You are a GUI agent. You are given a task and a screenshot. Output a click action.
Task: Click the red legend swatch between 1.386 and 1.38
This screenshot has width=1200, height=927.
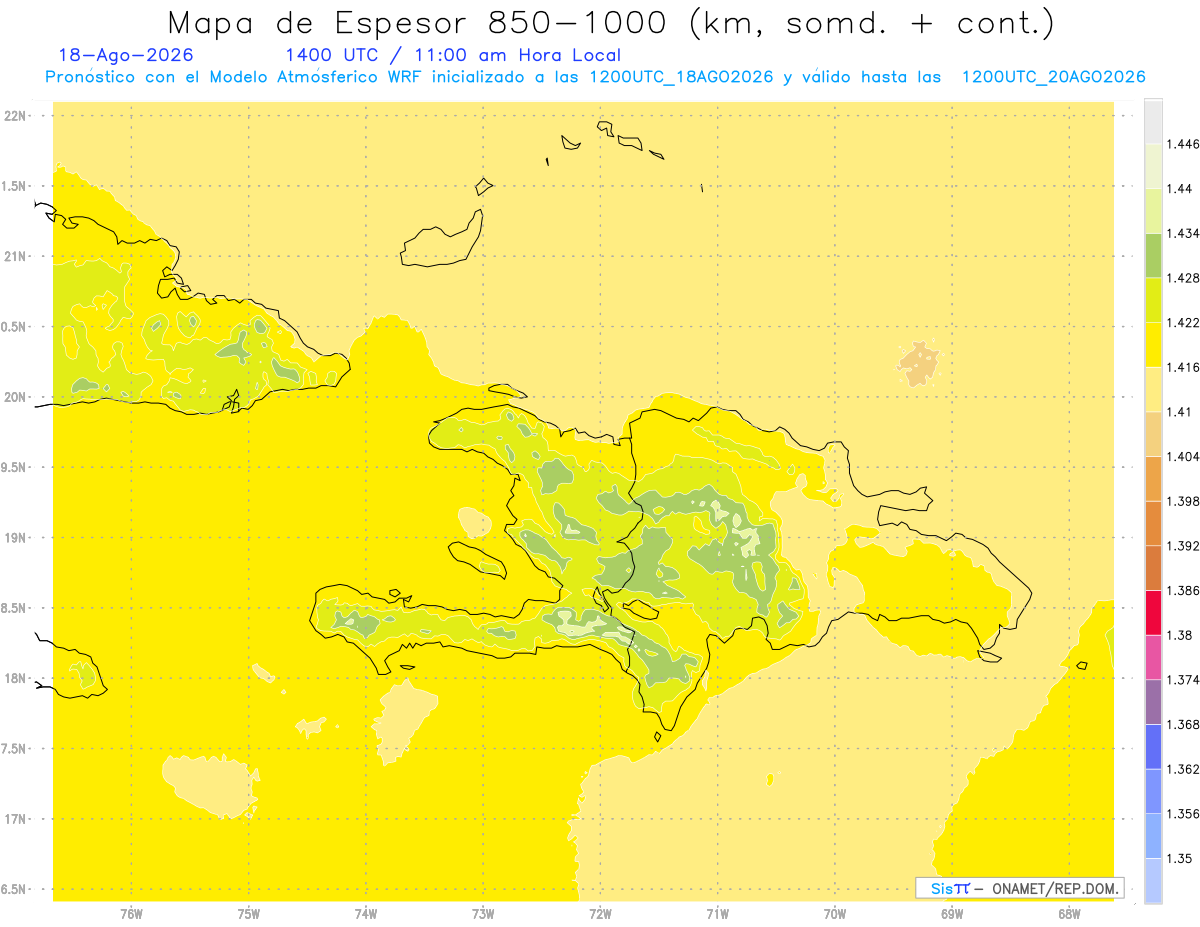point(1153,612)
